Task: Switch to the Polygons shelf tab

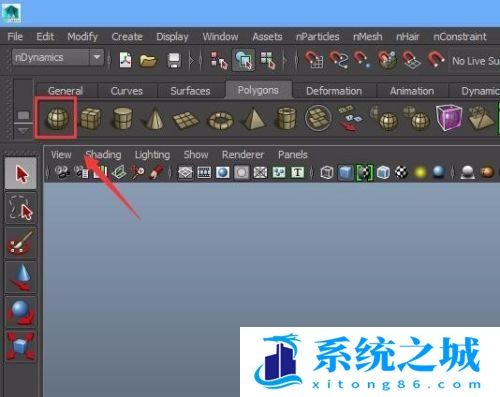Action: tap(258, 90)
